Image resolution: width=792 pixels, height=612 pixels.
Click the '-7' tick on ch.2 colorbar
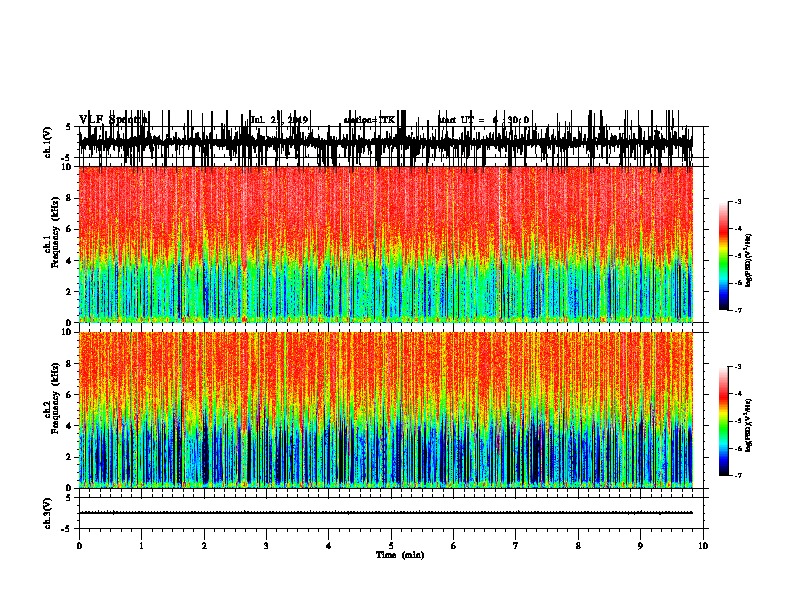(x=737, y=475)
